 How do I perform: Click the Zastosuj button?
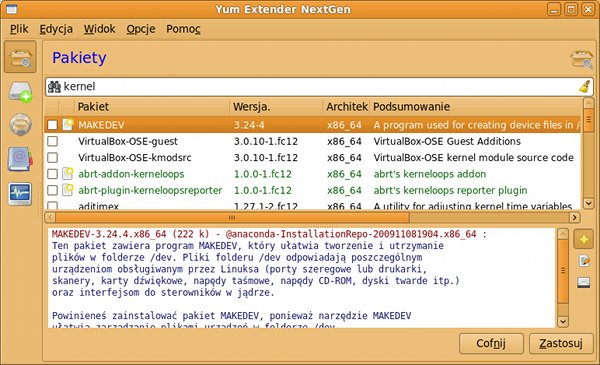pos(561,343)
